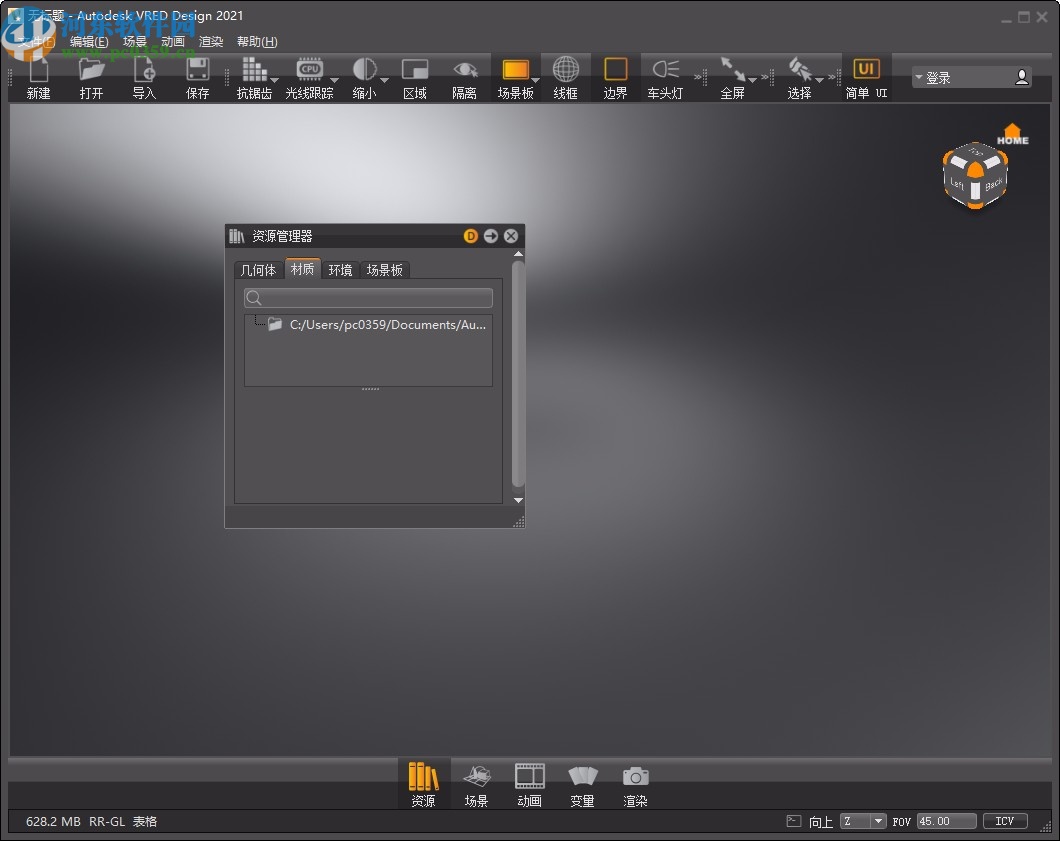The image size is (1060, 841).
Task: Open the 渲染 icon in bottom dock
Action: pyautogui.click(x=636, y=784)
